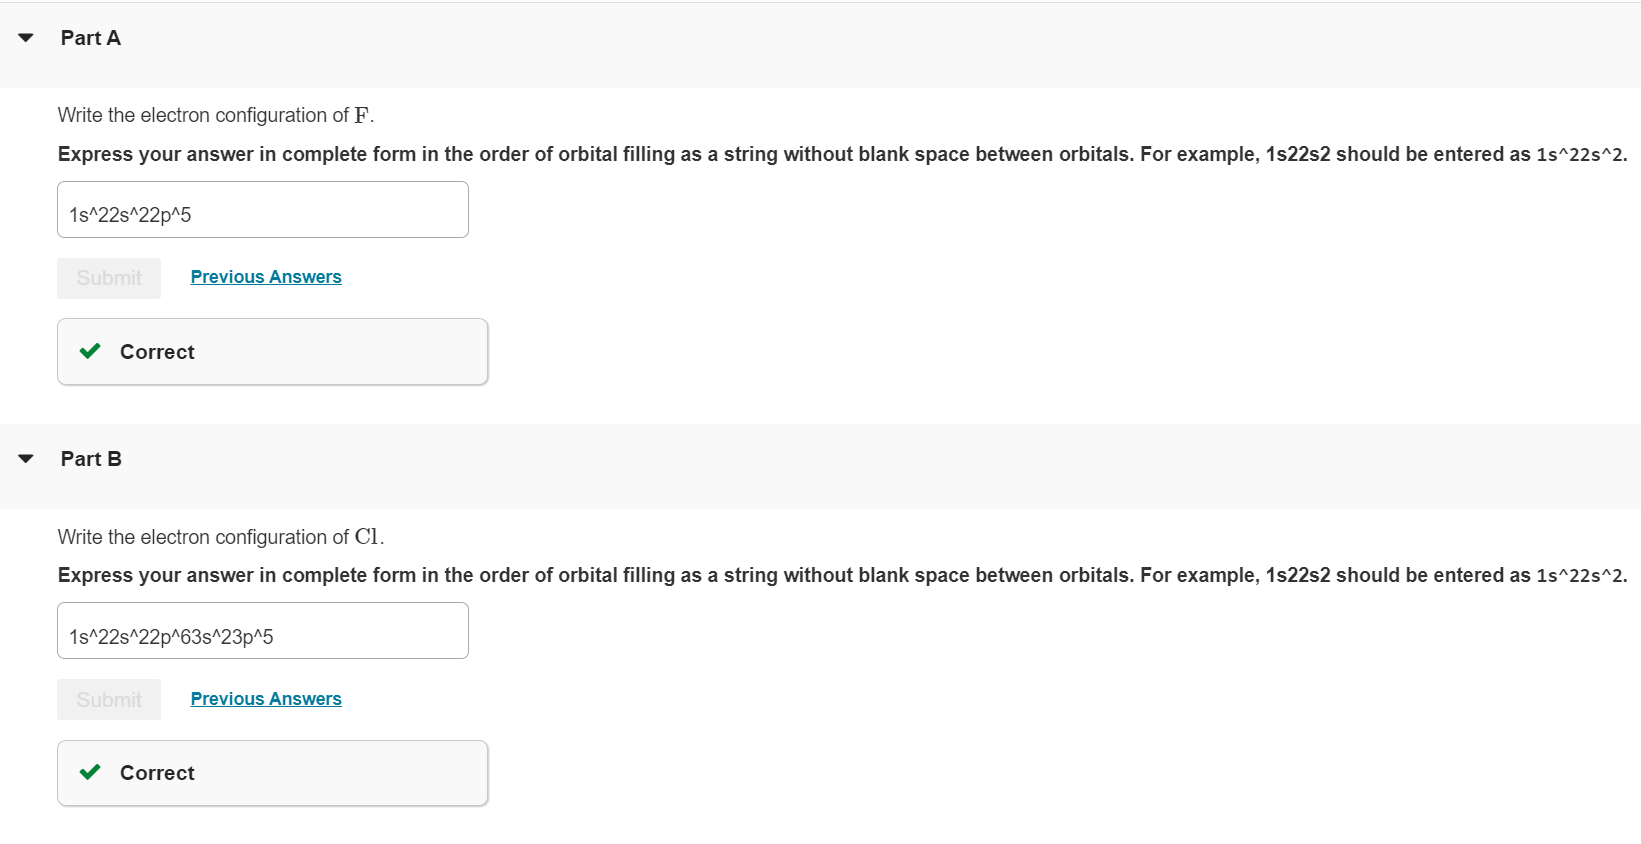Click the checkmark inside the second Correct box
The image size is (1641, 844).
tap(89, 772)
